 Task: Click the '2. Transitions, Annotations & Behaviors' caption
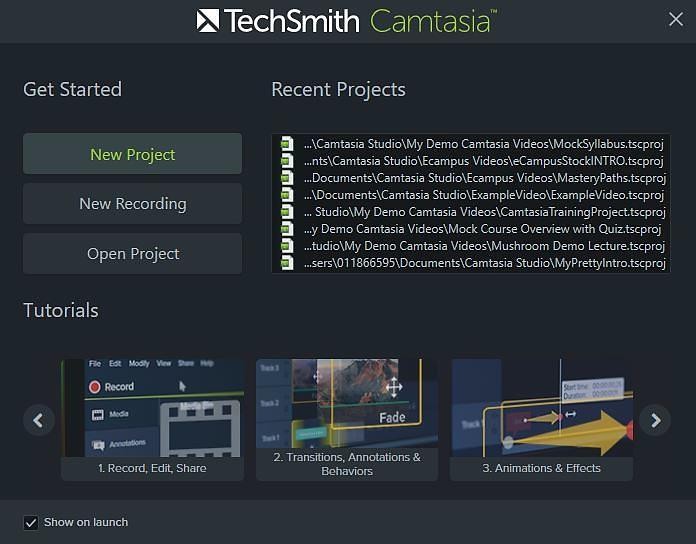point(347,464)
